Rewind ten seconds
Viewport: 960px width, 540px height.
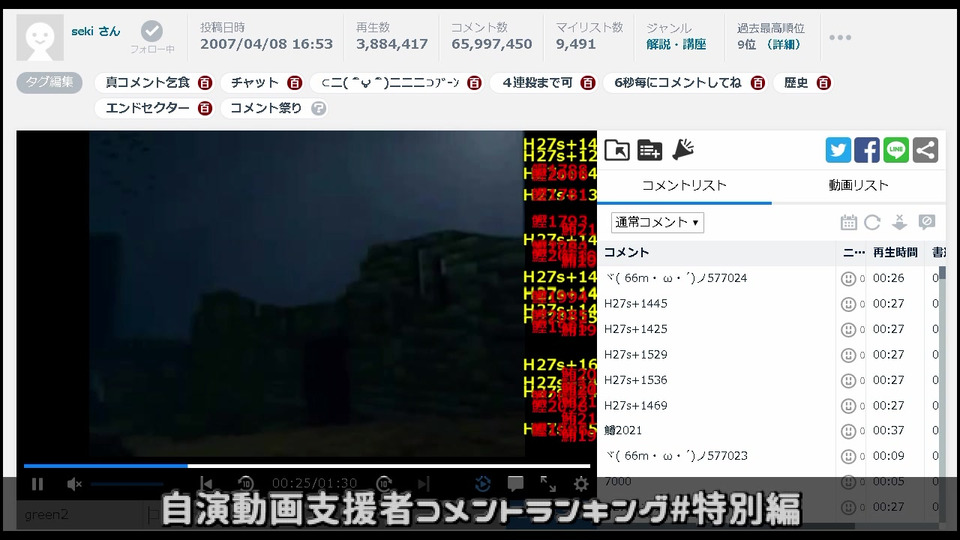click(x=246, y=484)
